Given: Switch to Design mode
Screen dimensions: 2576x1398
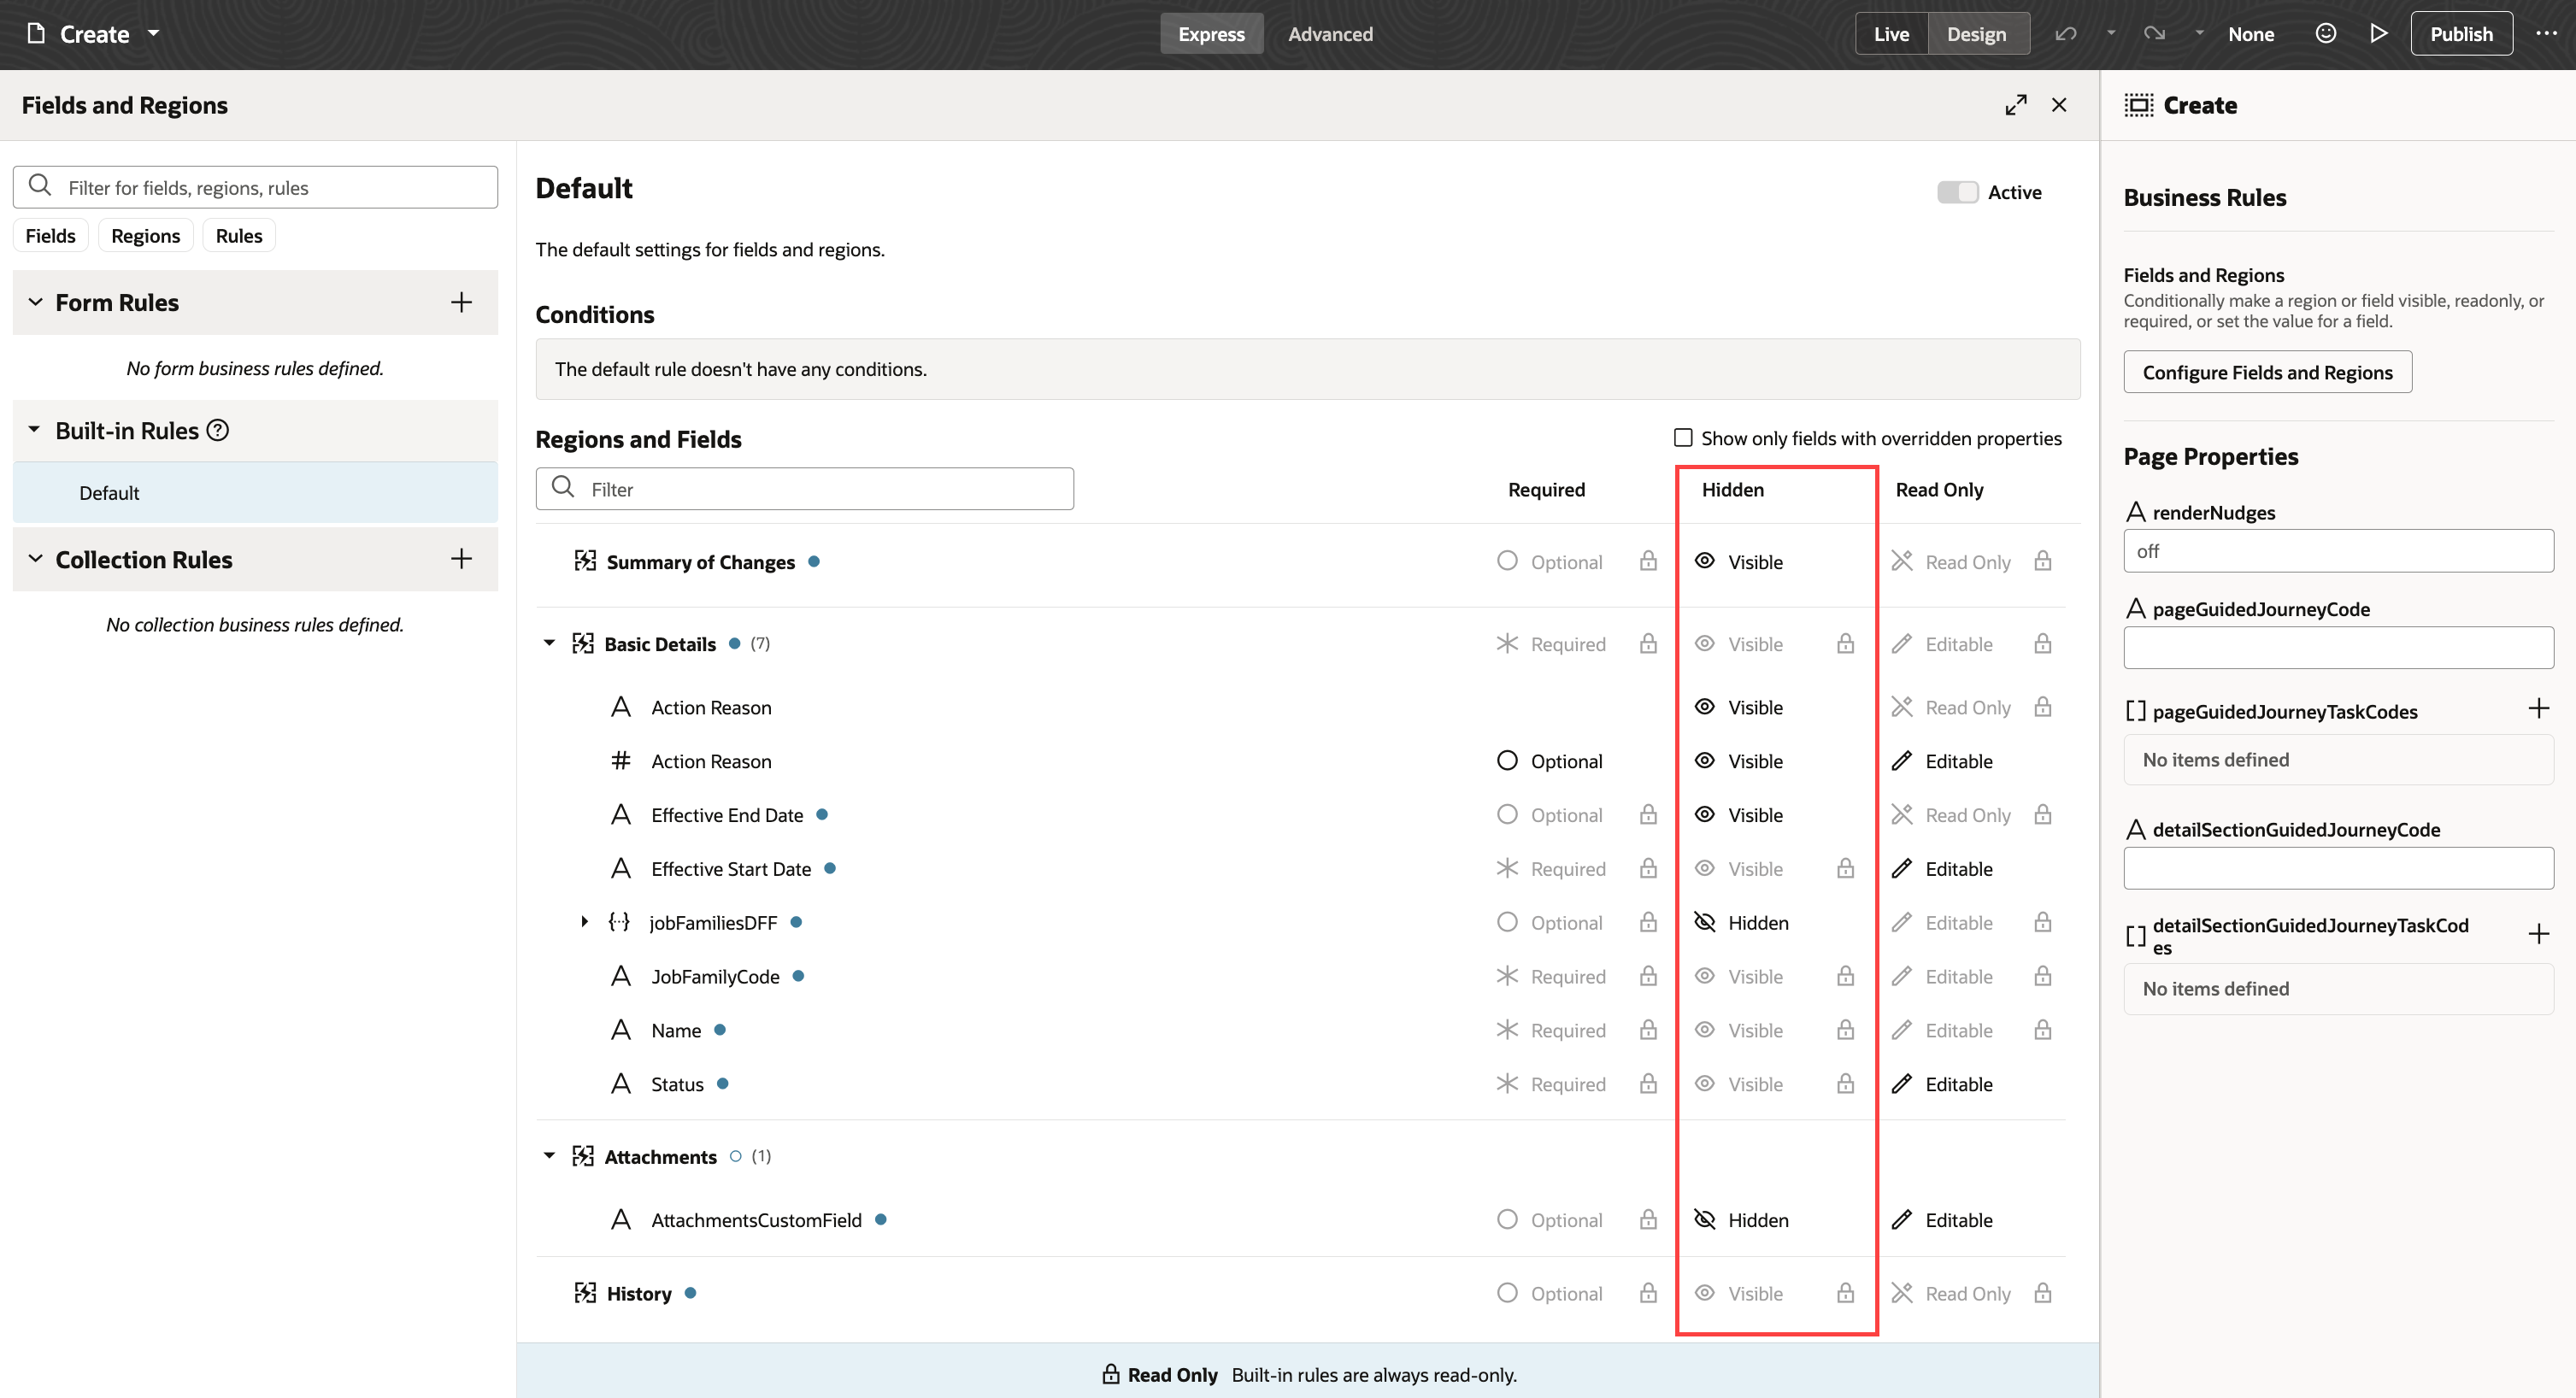Looking at the screenshot, I should 1976,34.
